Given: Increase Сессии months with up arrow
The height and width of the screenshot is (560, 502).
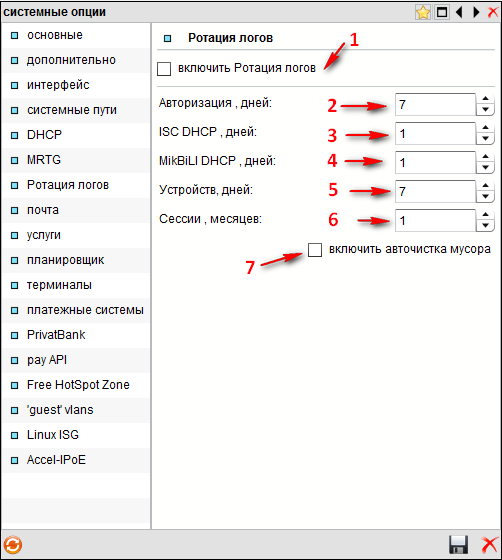Looking at the screenshot, I should (x=485, y=214).
